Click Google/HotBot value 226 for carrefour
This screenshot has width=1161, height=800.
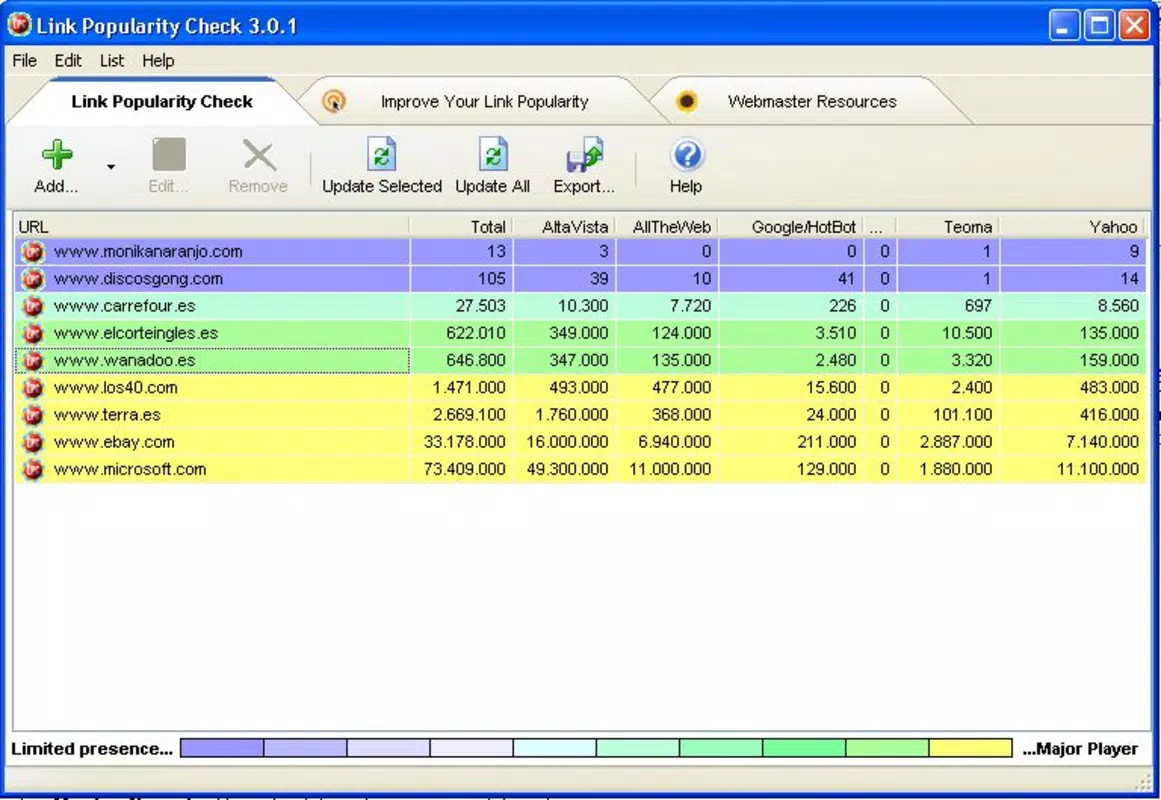click(x=843, y=306)
